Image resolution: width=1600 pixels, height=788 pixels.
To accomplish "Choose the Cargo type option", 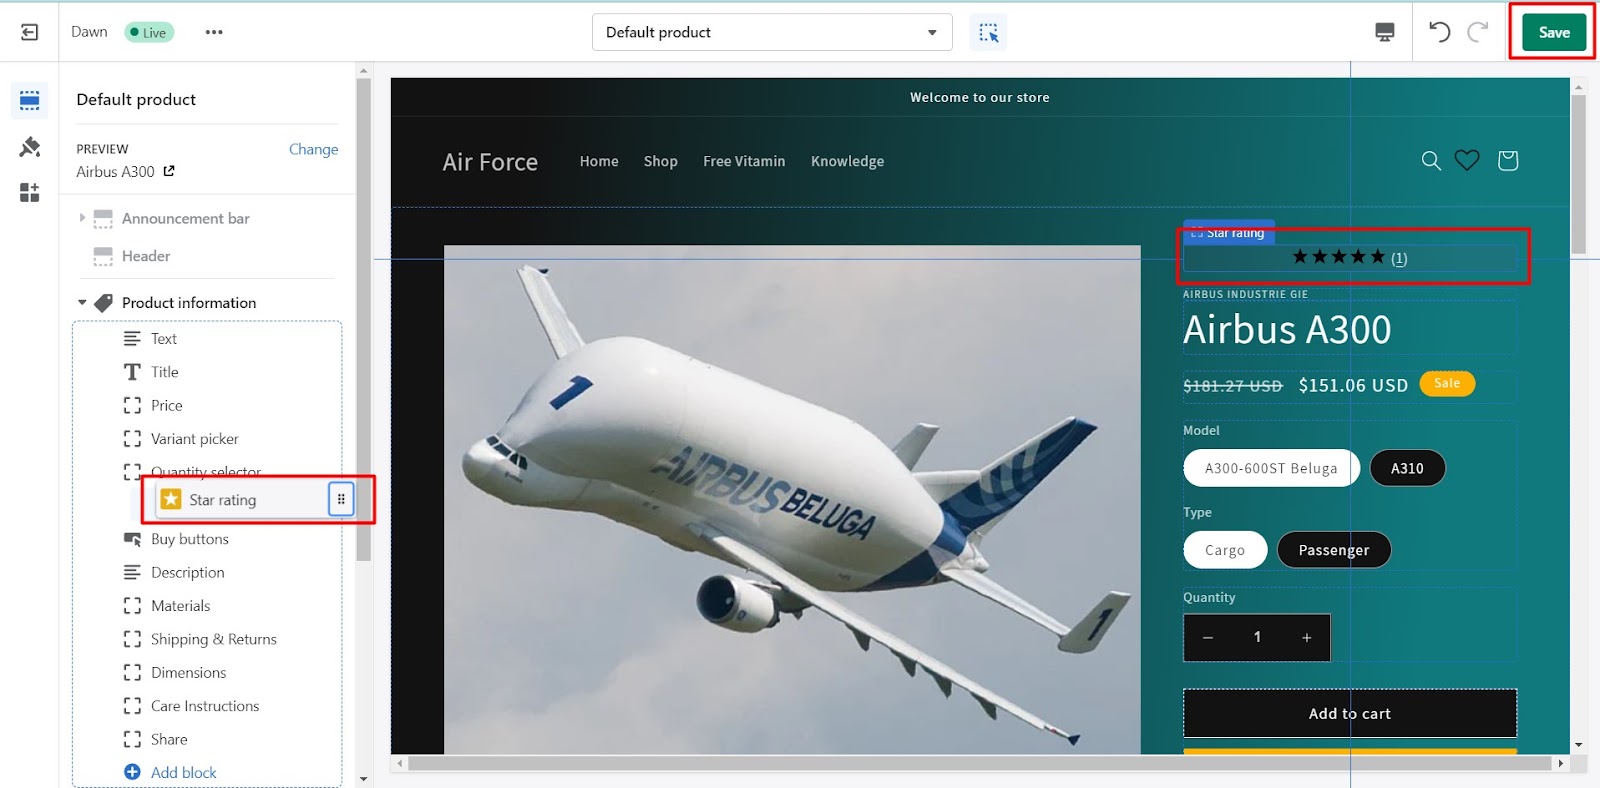I will click(1225, 550).
